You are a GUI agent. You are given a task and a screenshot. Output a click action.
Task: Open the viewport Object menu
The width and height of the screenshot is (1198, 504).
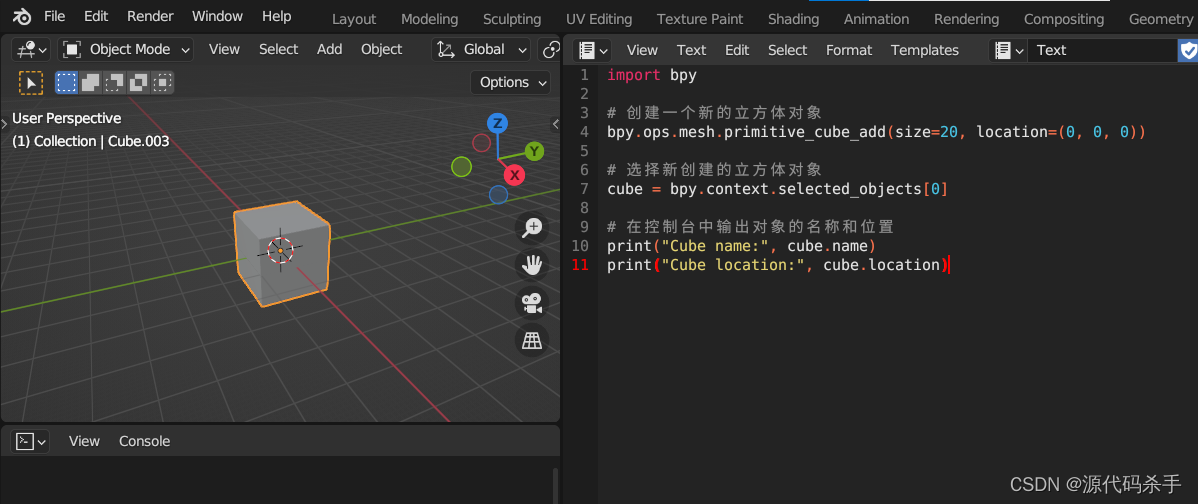pos(381,50)
